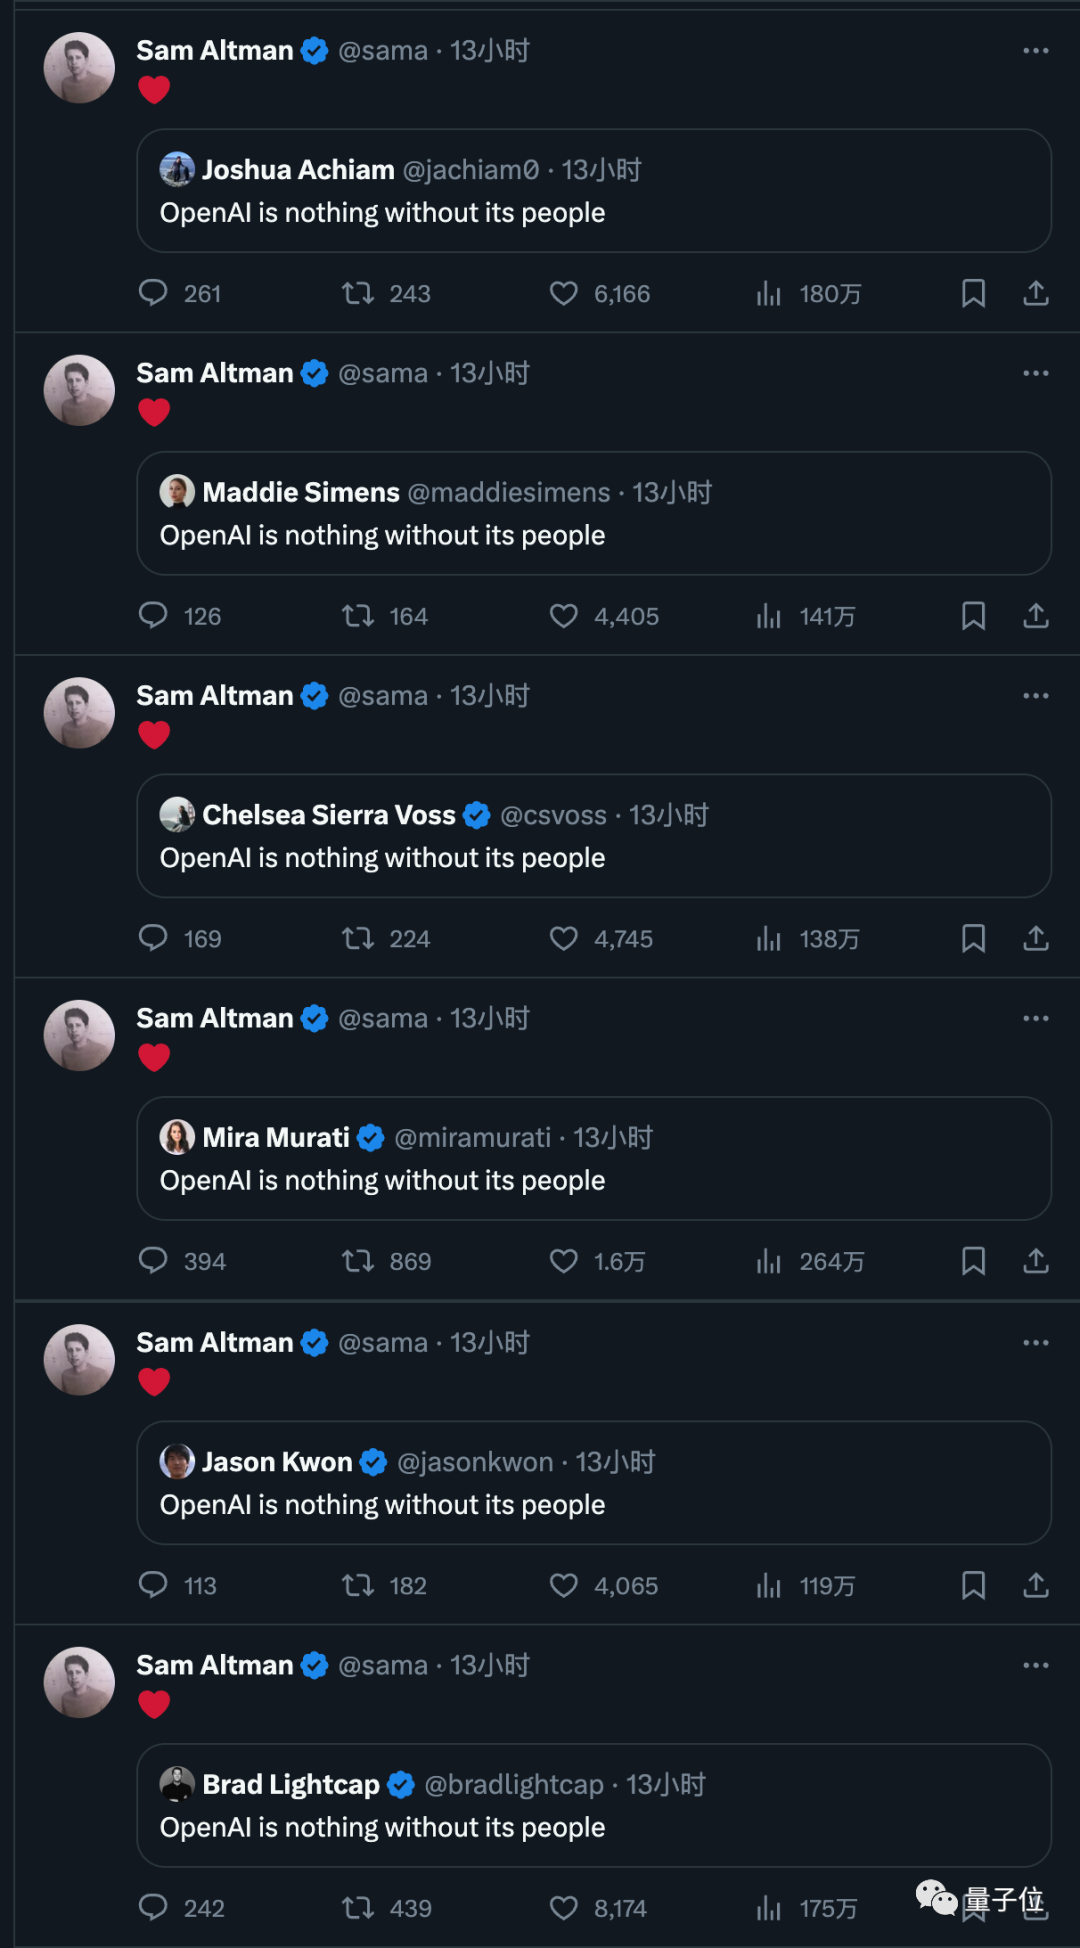Screen dimensions: 1080x1948
Task: Retweet the Mira Murati quote post
Action: (358, 1261)
